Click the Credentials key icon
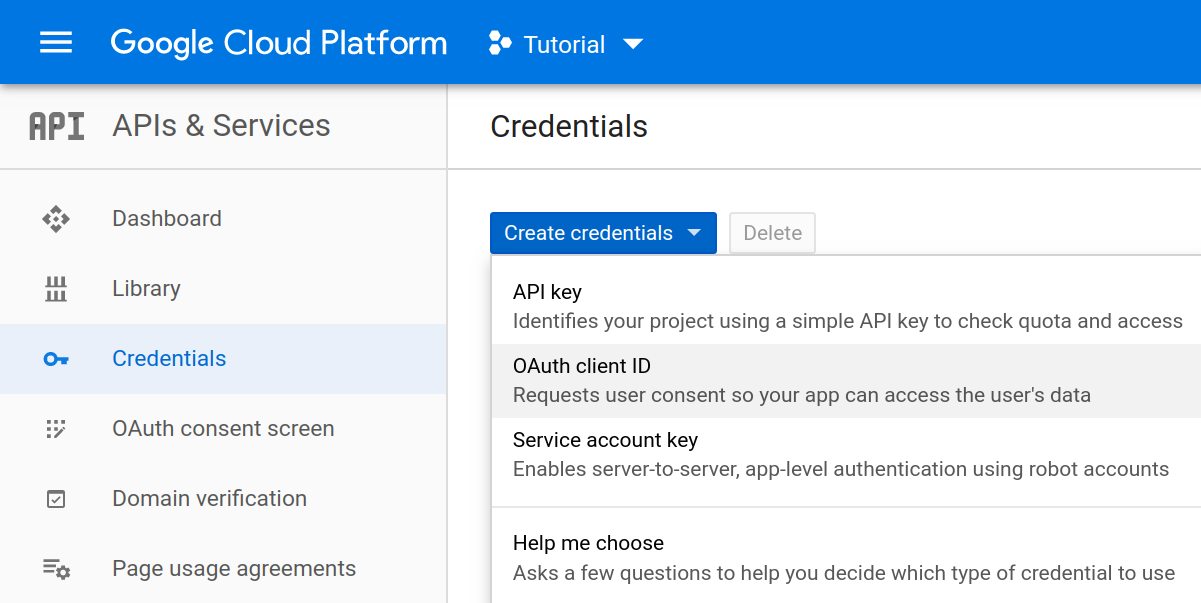This screenshot has width=1201, height=603. pyautogui.click(x=55, y=358)
